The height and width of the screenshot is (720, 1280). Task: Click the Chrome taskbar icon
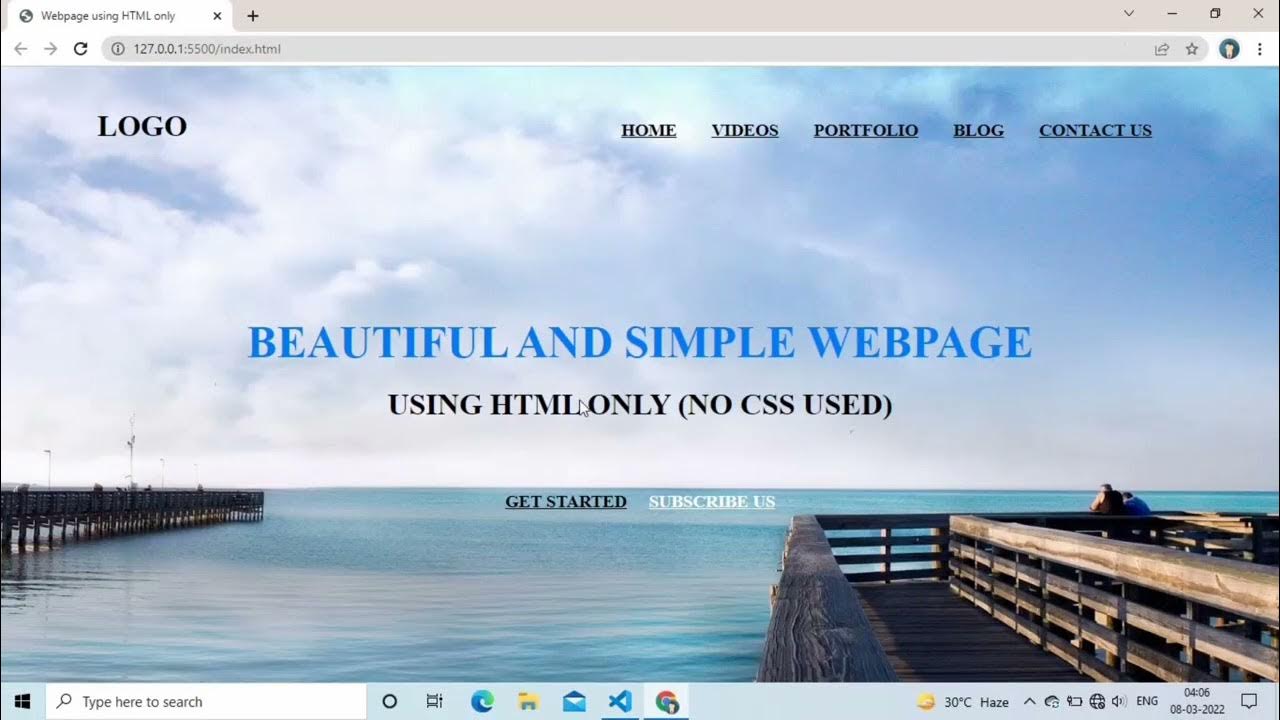667,702
